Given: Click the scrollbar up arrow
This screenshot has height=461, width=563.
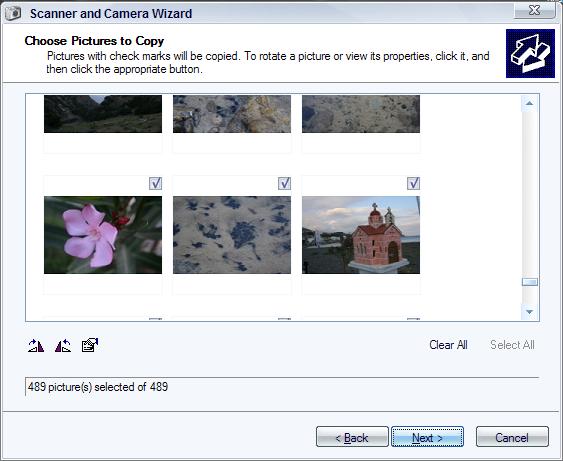Looking at the screenshot, I should [x=530, y=103].
